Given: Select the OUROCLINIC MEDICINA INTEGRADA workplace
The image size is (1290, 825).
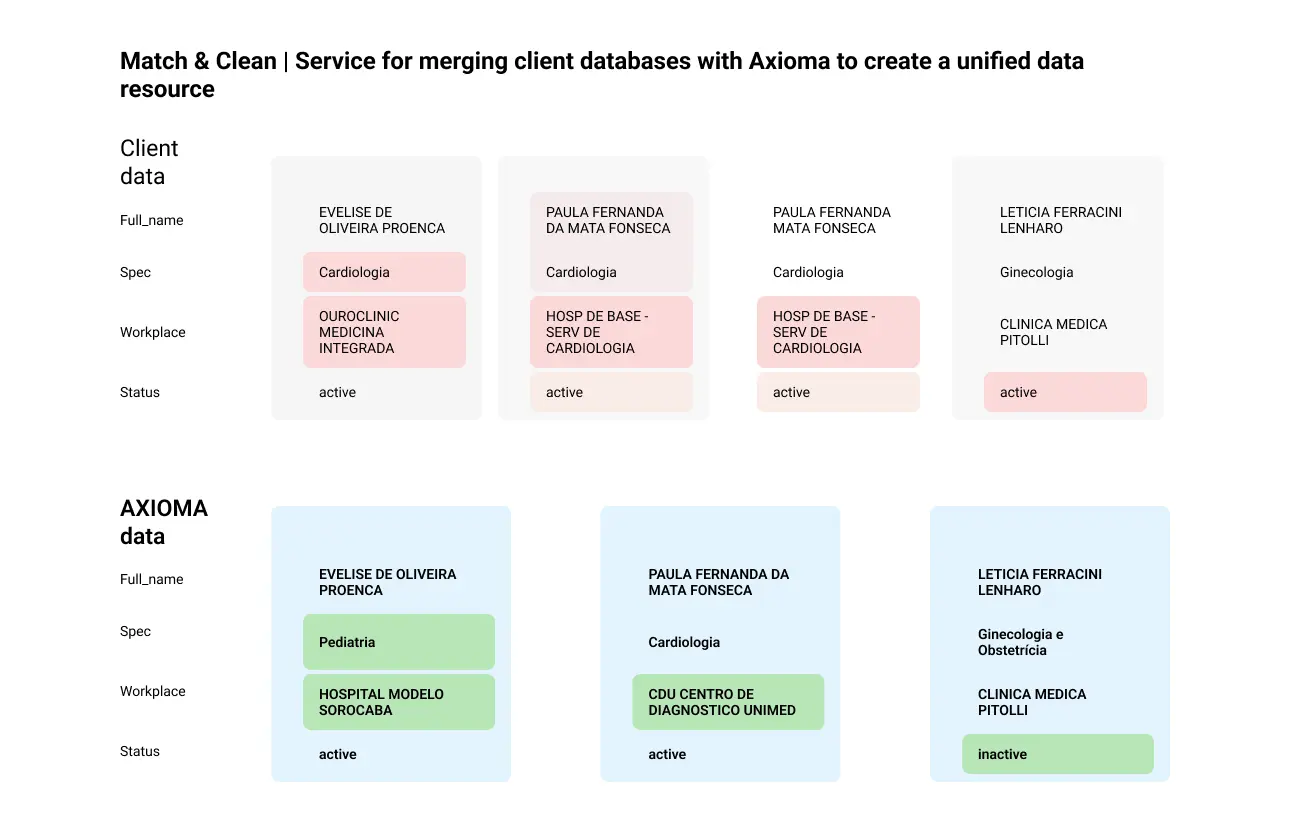Looking at the screenshot, I should (x=384, y=332).
